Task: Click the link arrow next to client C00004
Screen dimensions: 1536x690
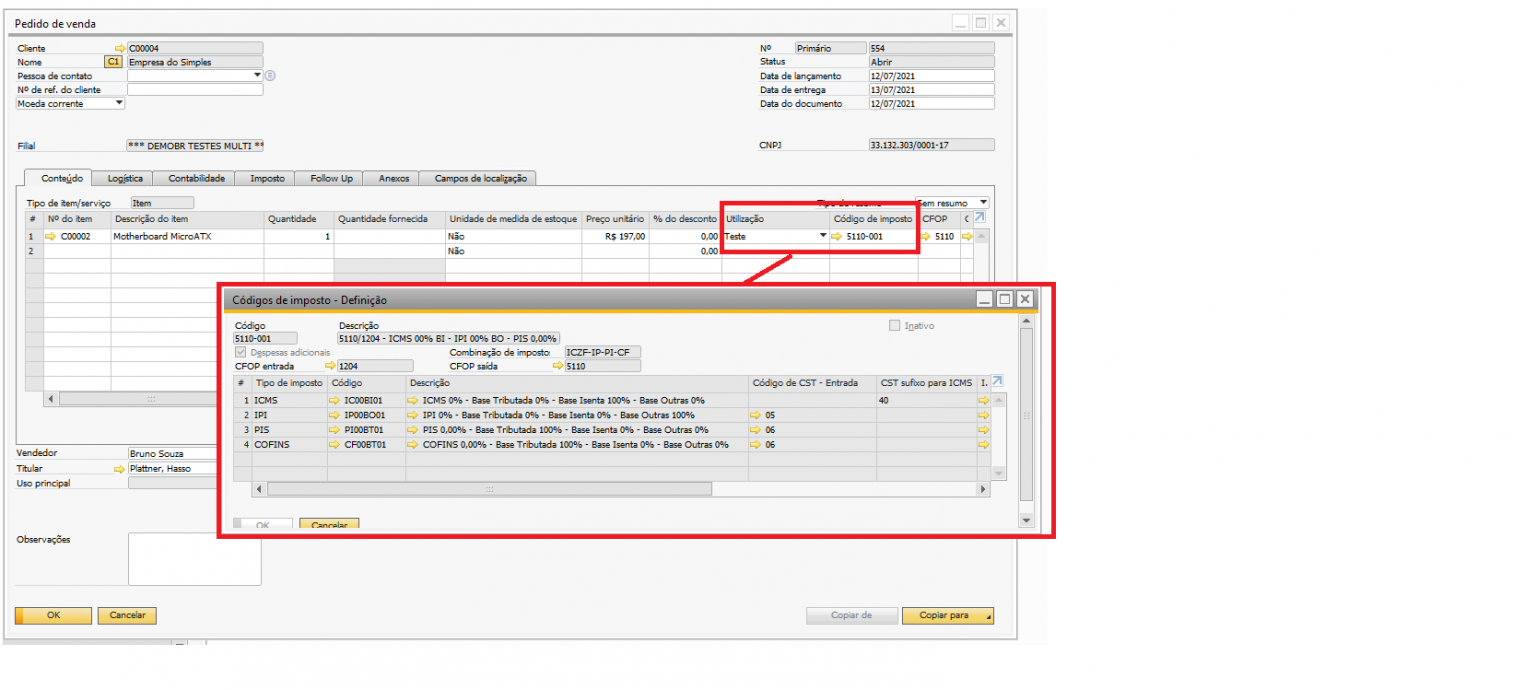Action: (121, 48)
